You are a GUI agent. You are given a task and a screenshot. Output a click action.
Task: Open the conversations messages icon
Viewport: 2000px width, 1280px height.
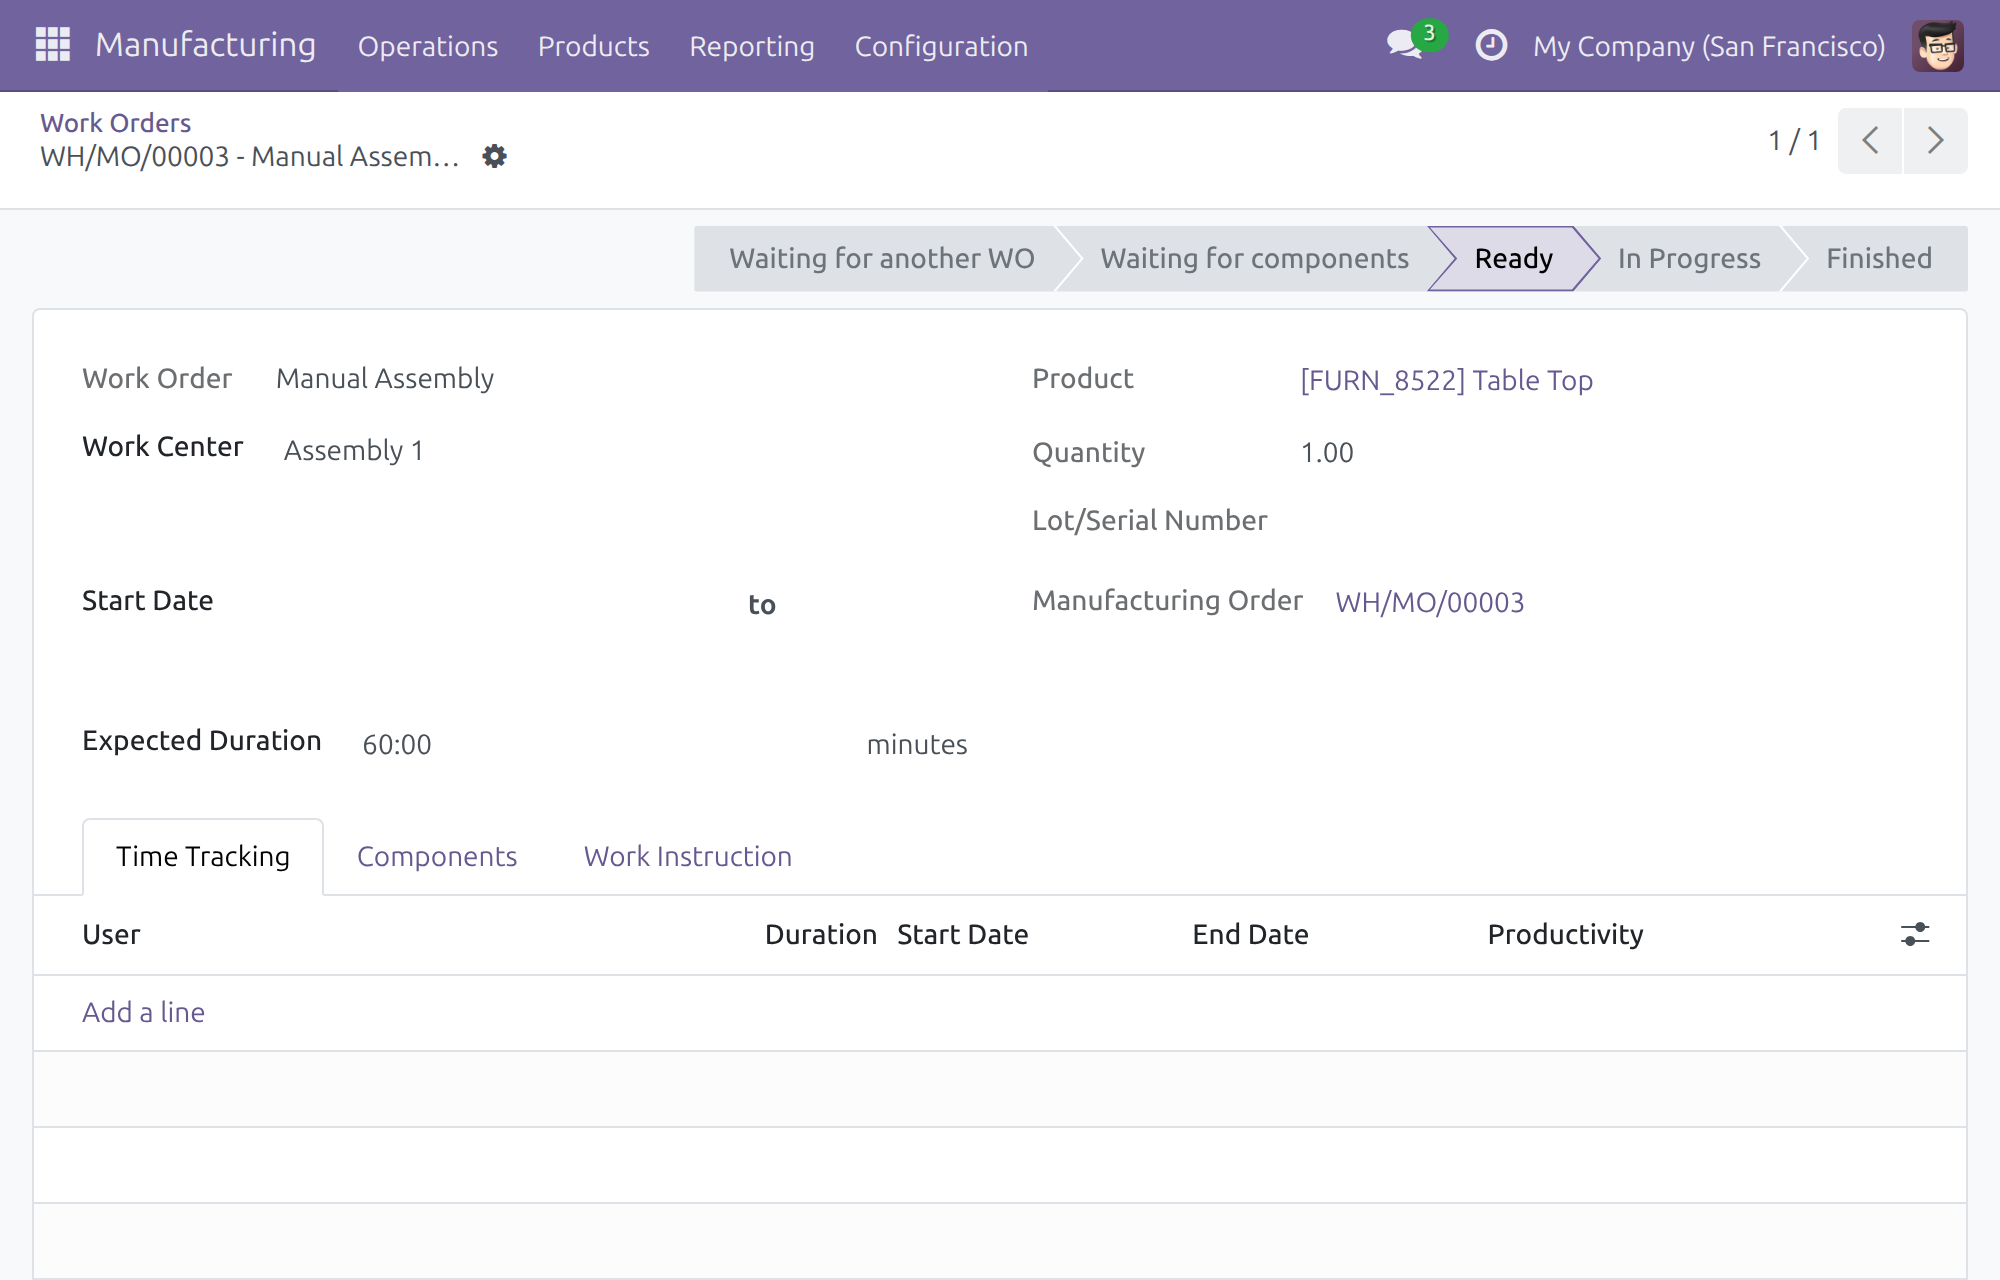pos(1405,45)
